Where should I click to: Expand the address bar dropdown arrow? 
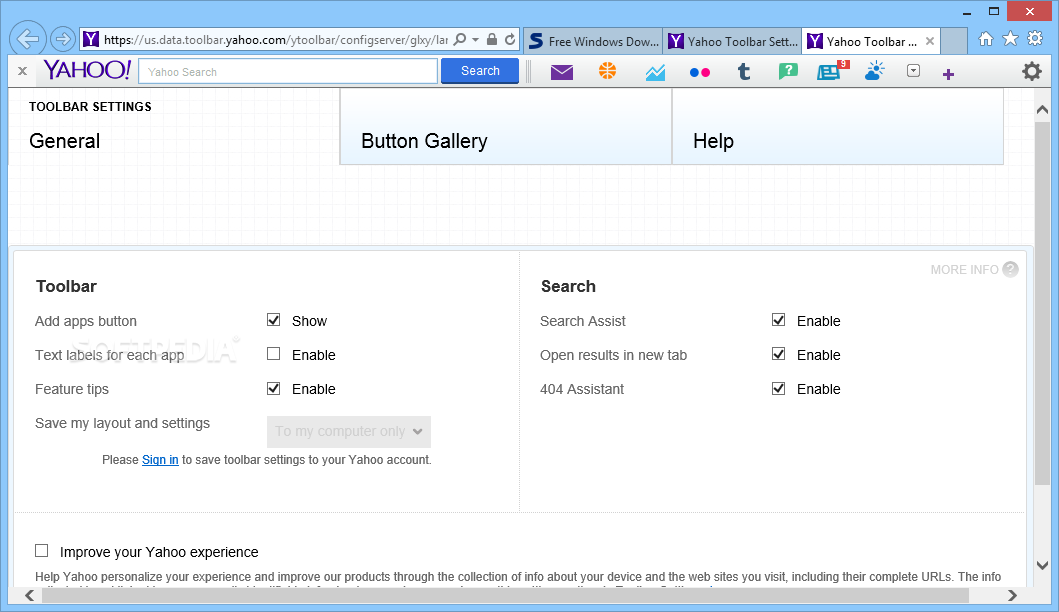click(475, 39)
